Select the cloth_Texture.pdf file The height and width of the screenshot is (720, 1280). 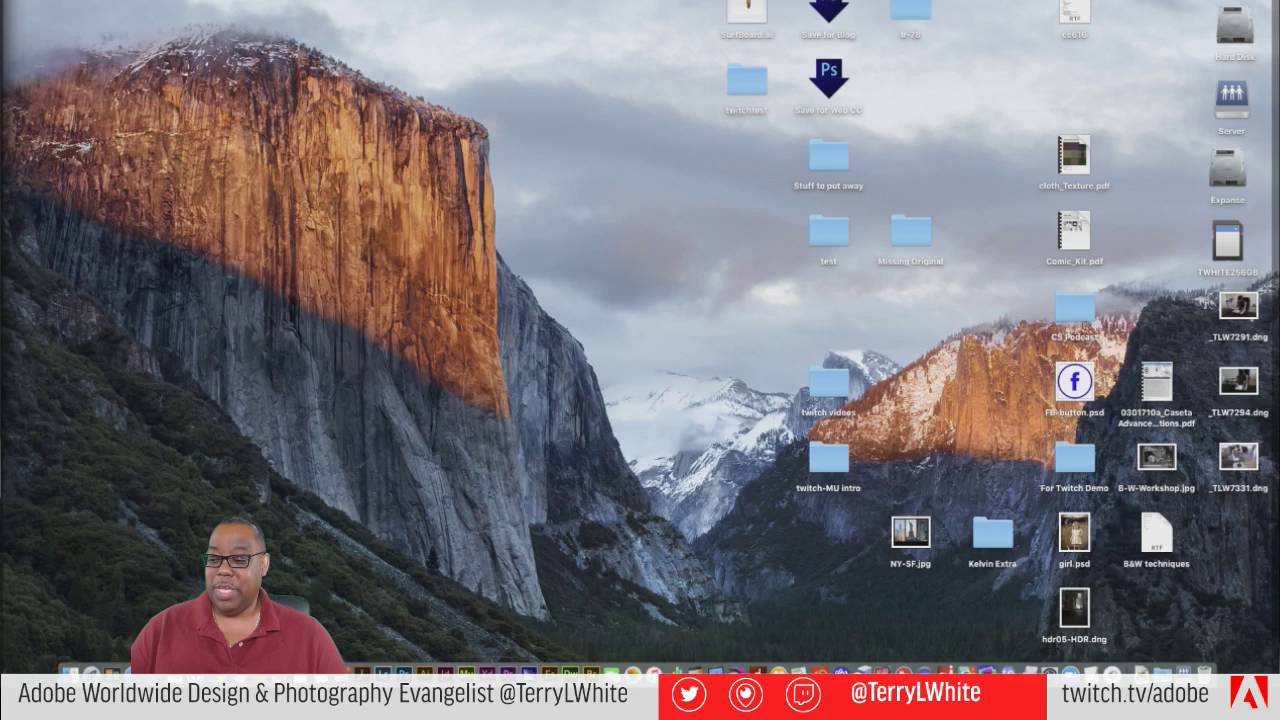(1074, 155)
